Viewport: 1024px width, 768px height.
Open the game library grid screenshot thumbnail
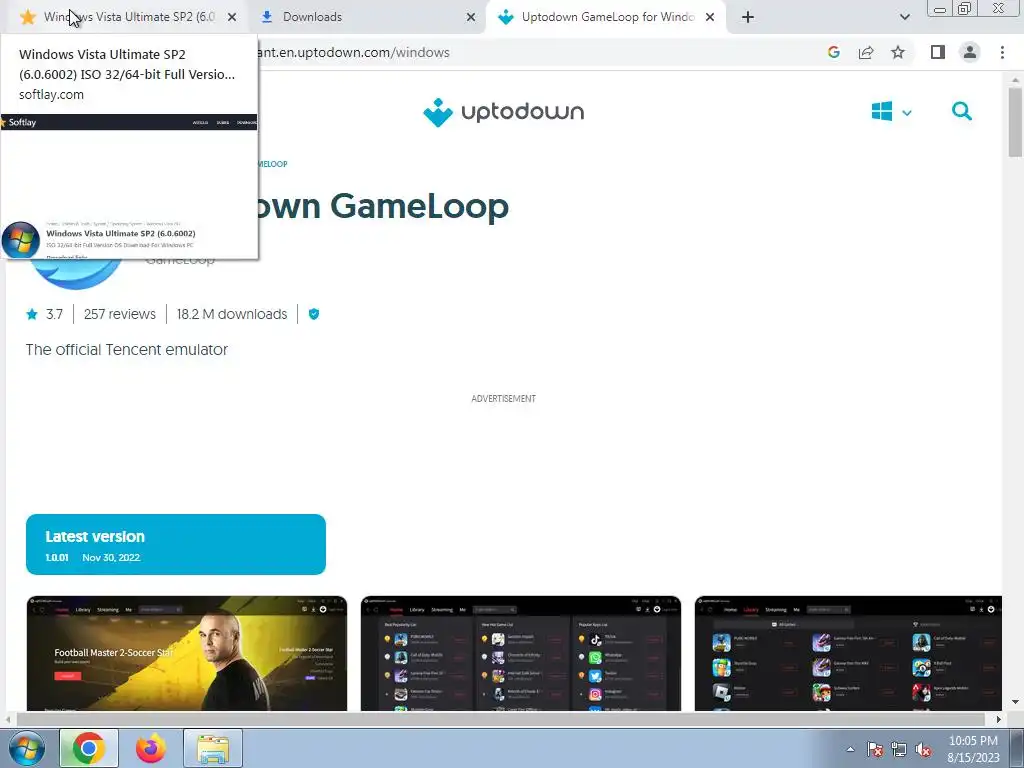point(848,653)
